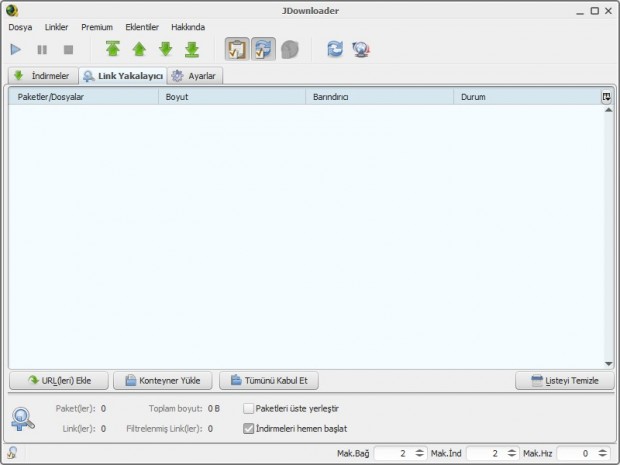Open the Eklentiler menu
This screenshot has width=620, height=465.
tap(142, 27)
